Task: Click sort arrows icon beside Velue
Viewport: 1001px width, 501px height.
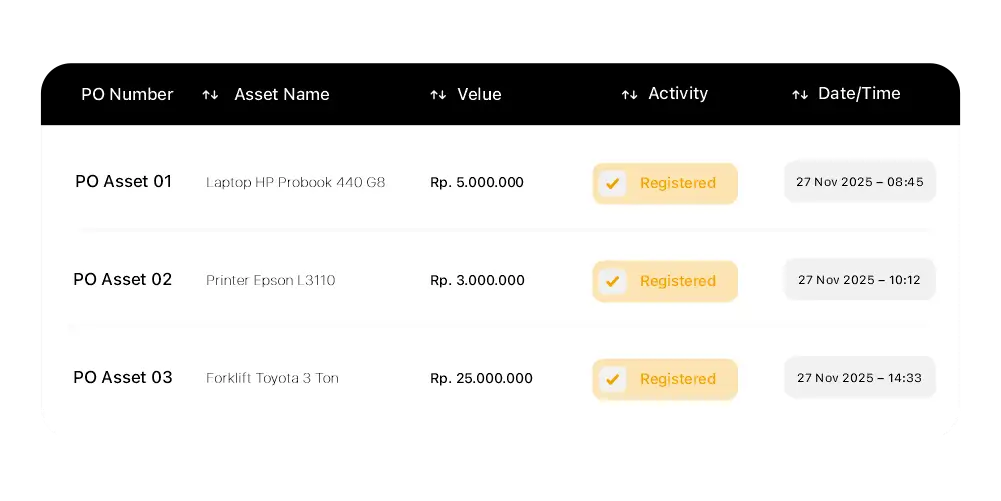Action: 438,95
